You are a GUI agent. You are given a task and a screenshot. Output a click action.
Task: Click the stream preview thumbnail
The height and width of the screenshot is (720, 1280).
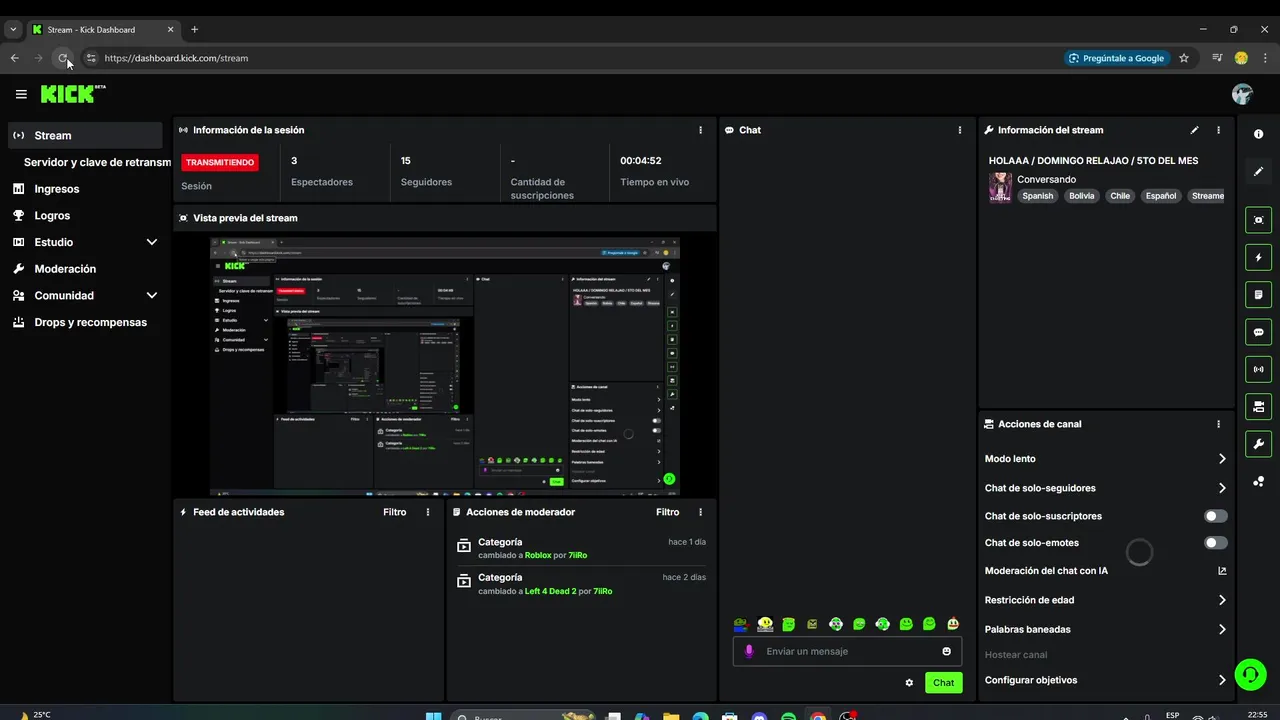[445, 366]
